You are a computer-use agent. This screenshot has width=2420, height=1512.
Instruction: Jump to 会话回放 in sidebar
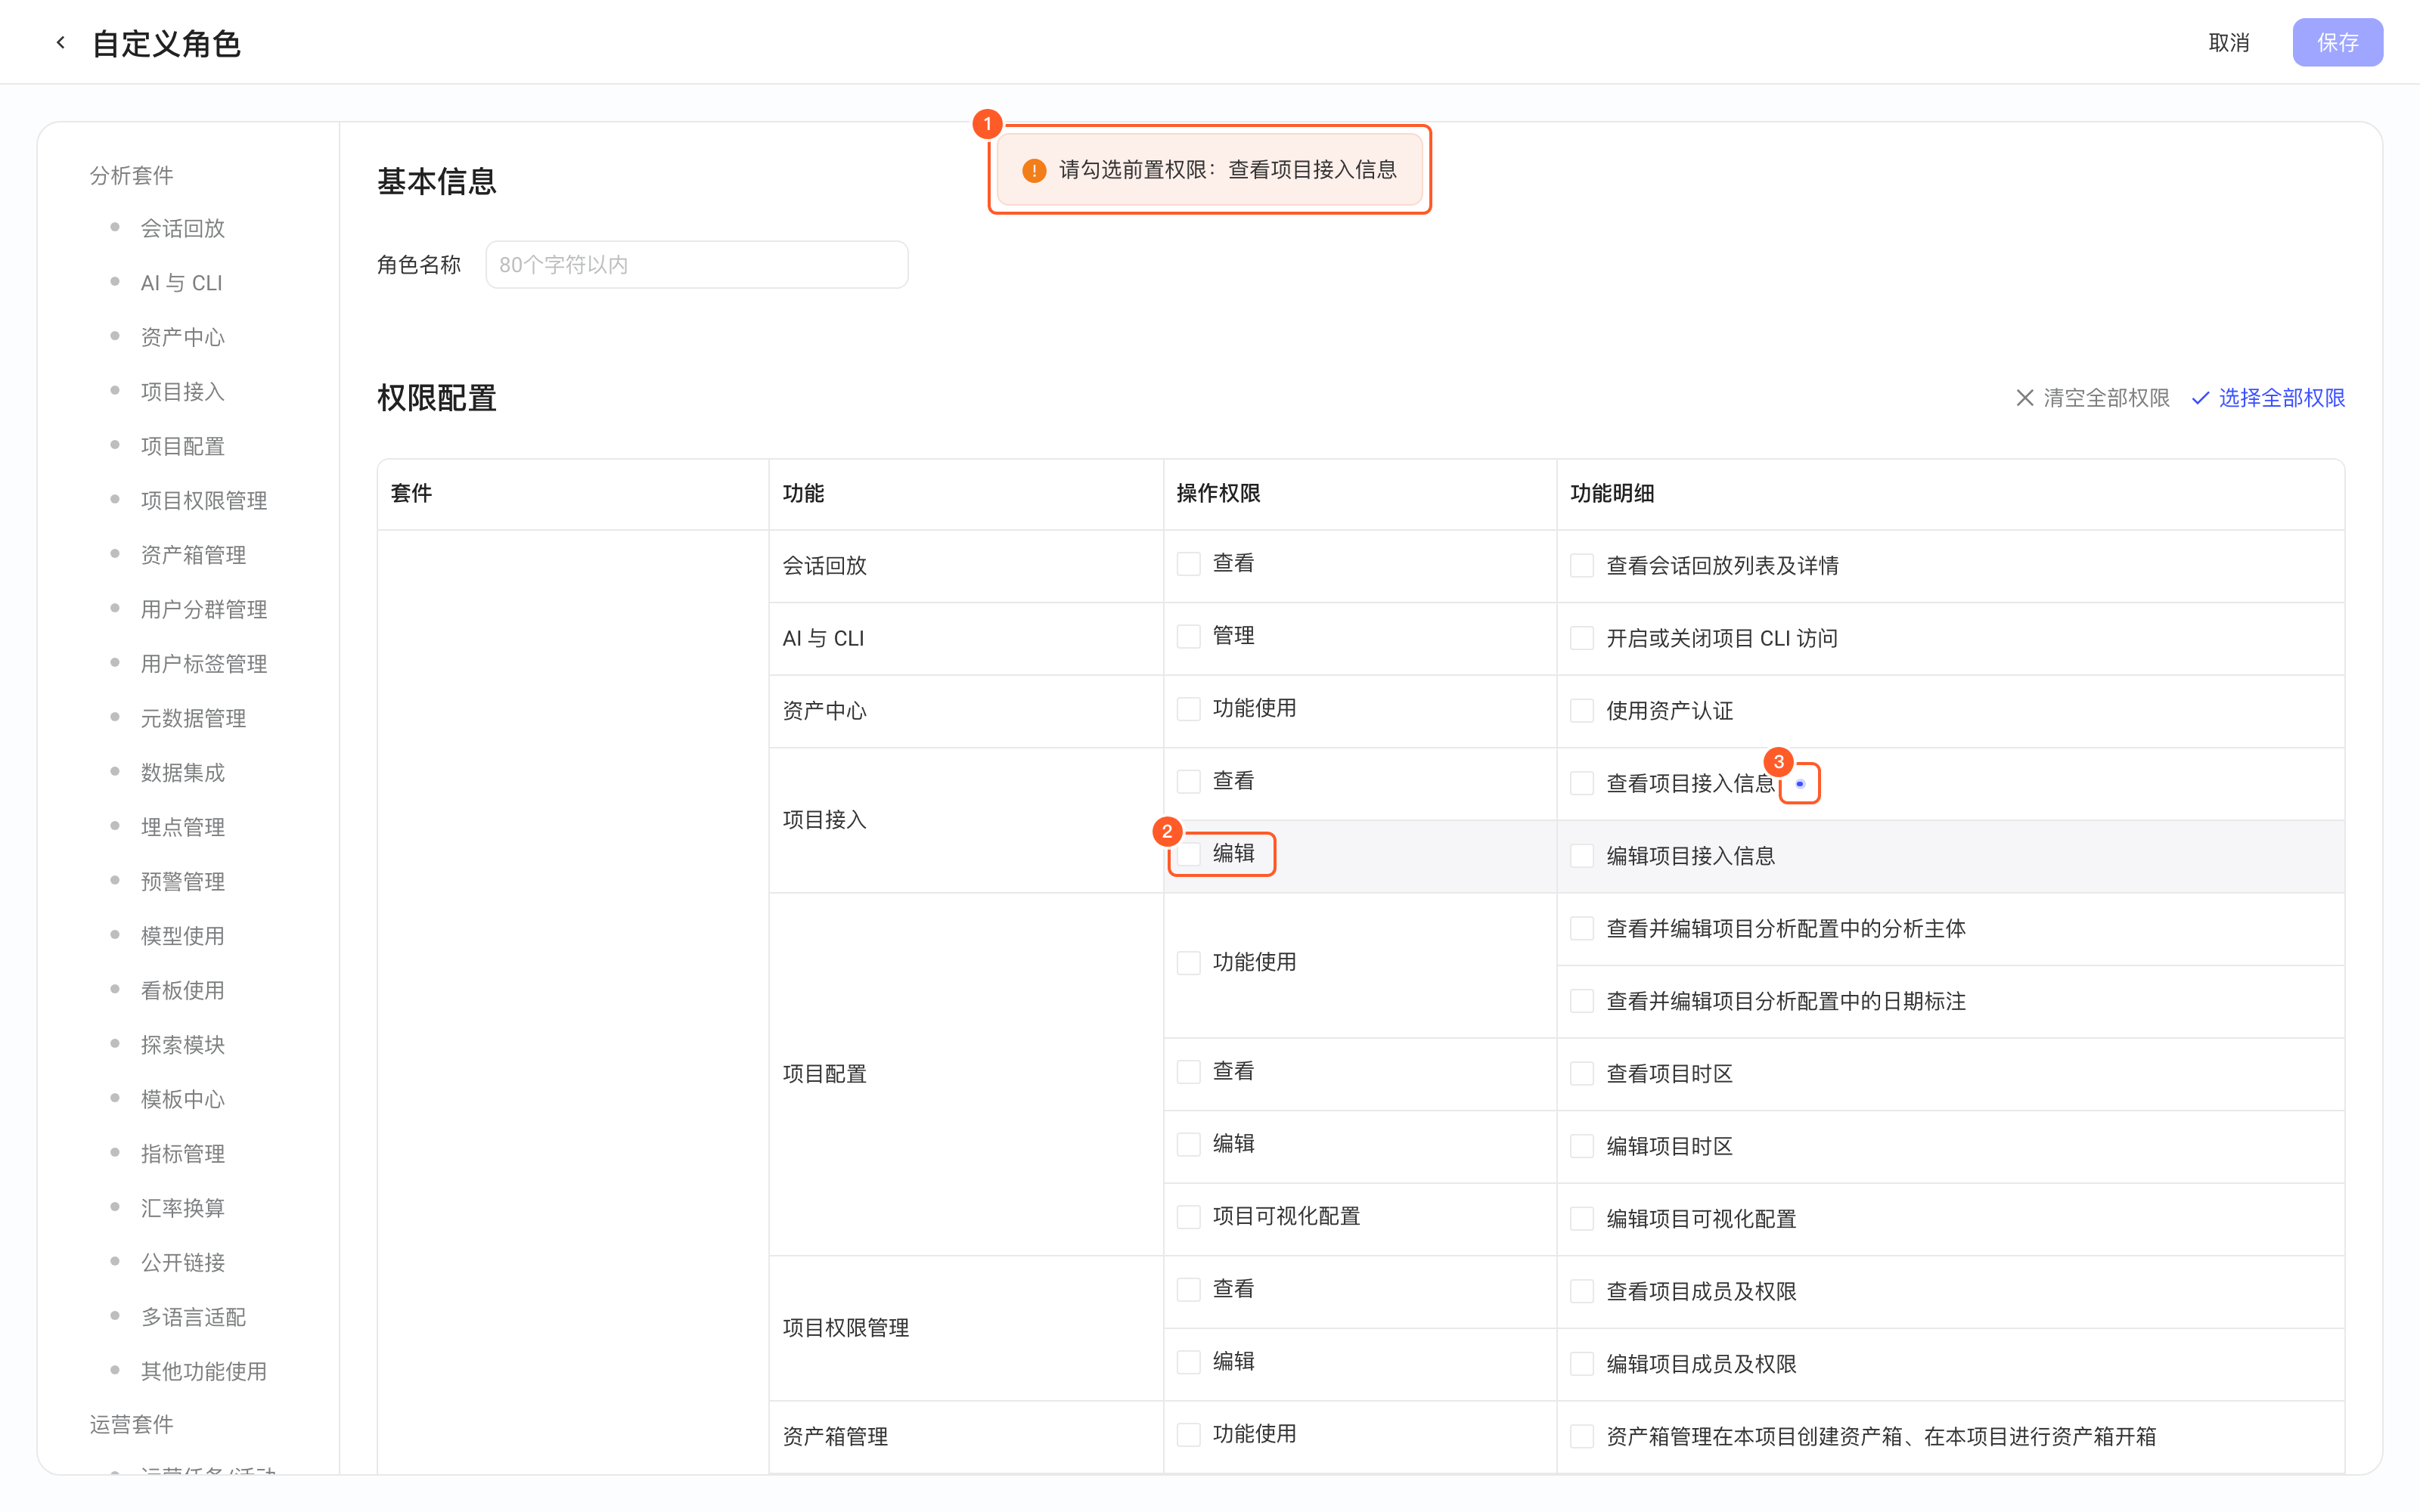(x=183, y=229)
